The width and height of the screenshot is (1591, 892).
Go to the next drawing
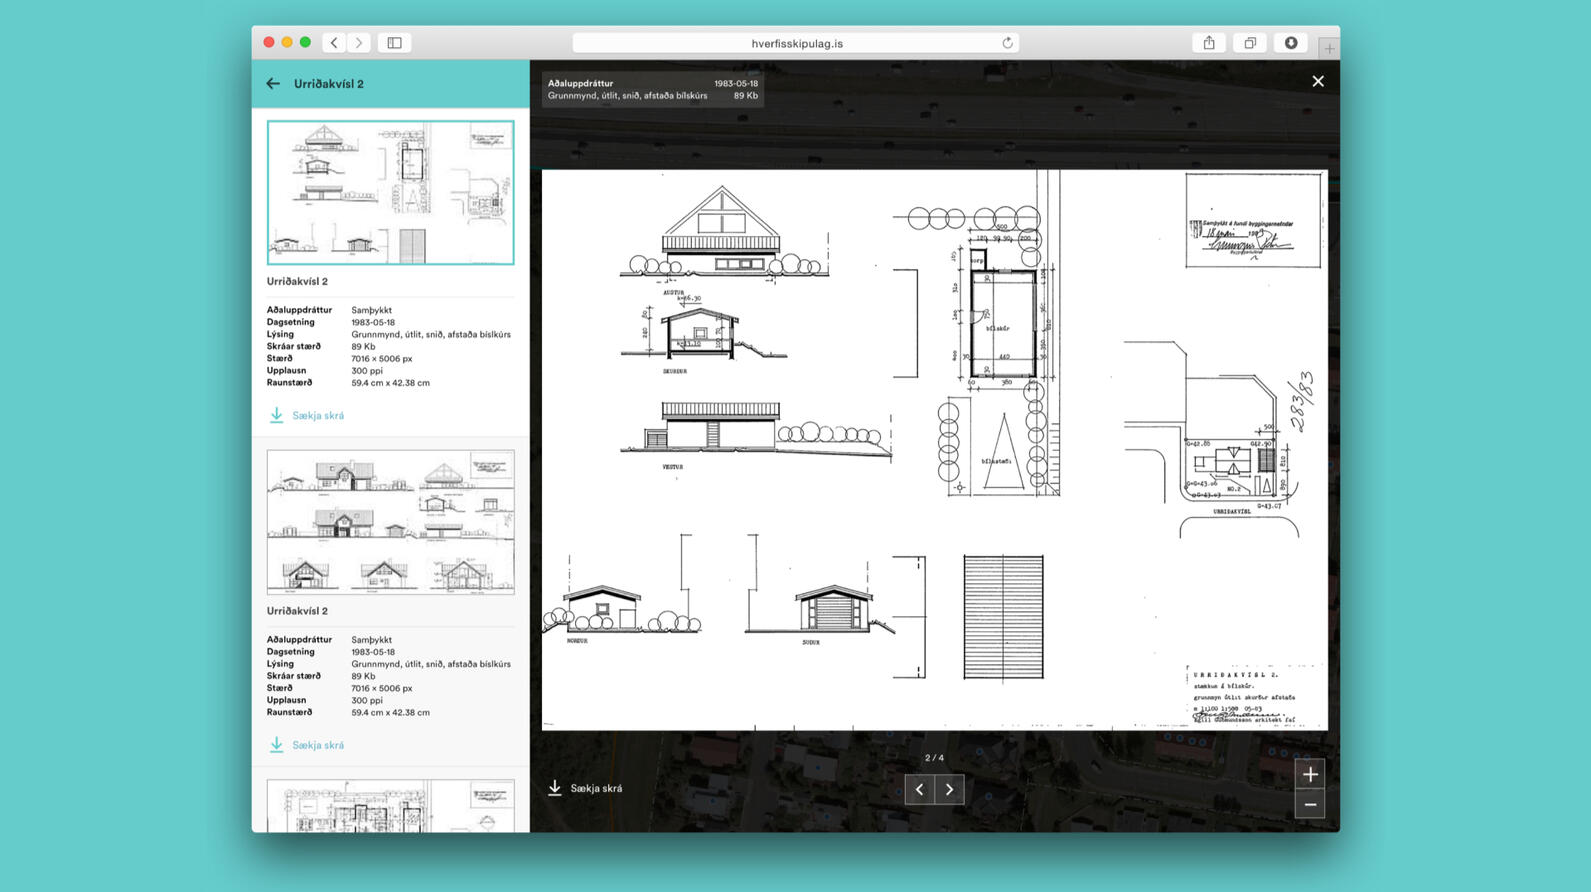949,789
